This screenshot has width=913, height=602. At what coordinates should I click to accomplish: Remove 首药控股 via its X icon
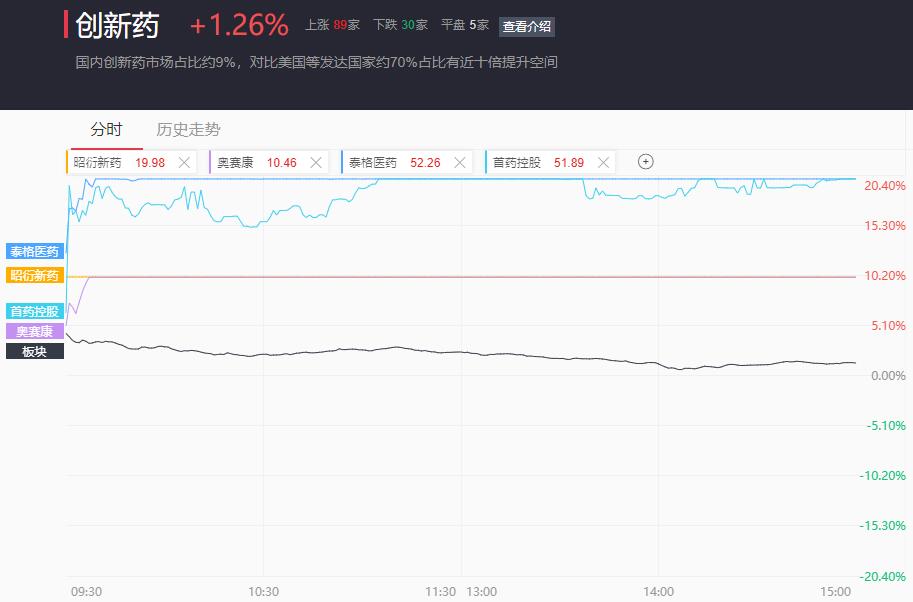pyautogui.click(x=603, y=162)
